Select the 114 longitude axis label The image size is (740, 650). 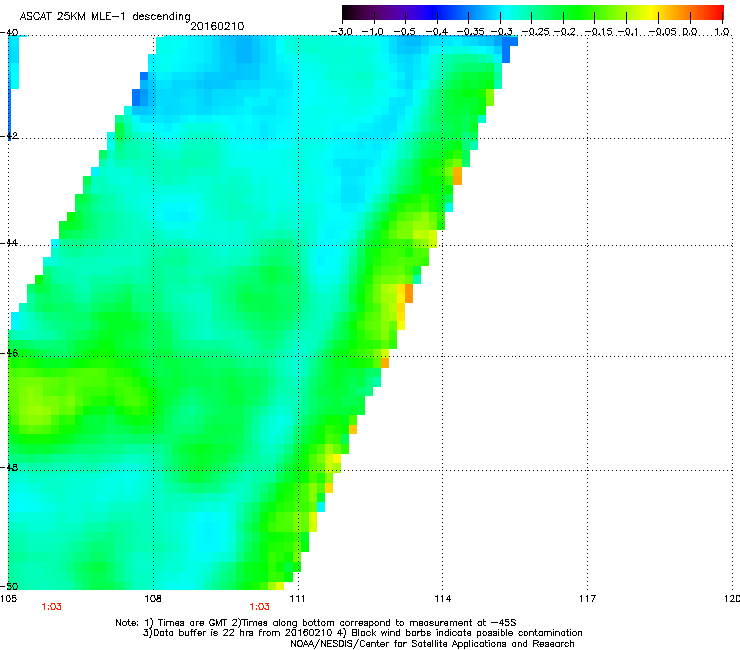click(x=443, y=599)
